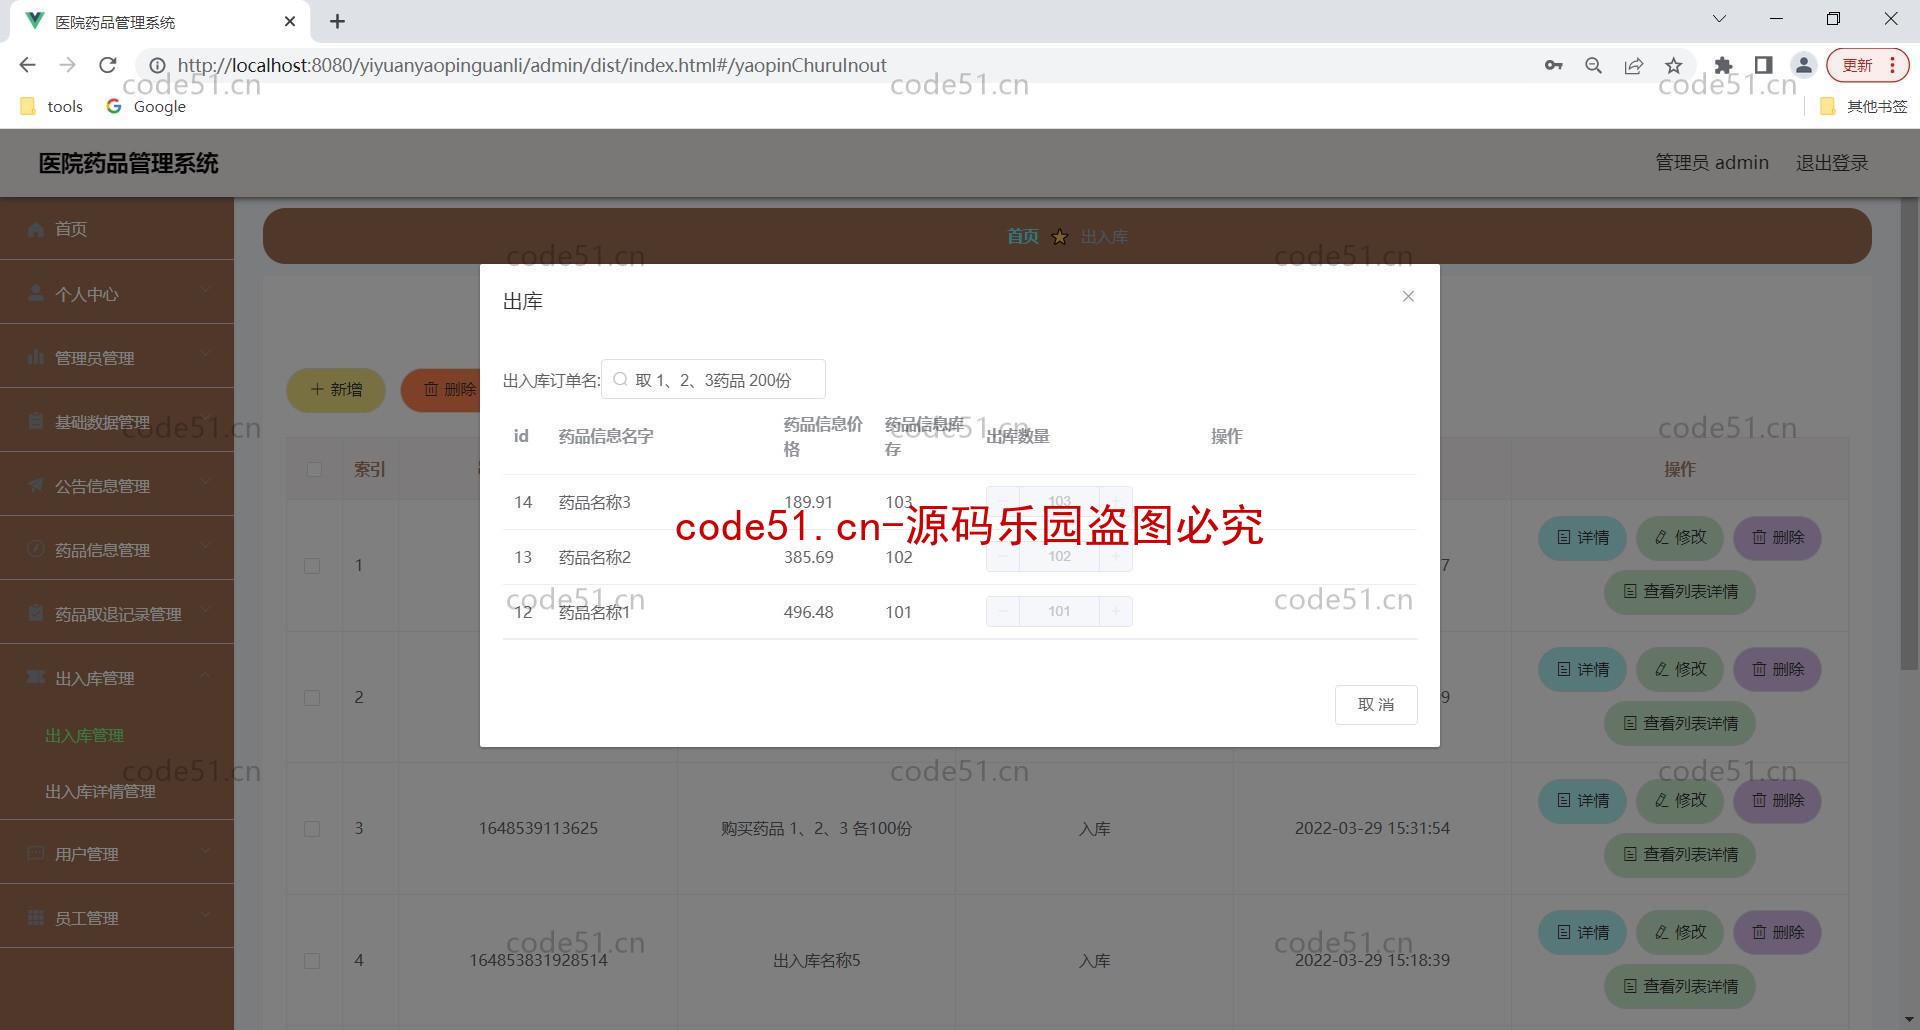Close the 医院药品管理系统 tab

(290, 21)
